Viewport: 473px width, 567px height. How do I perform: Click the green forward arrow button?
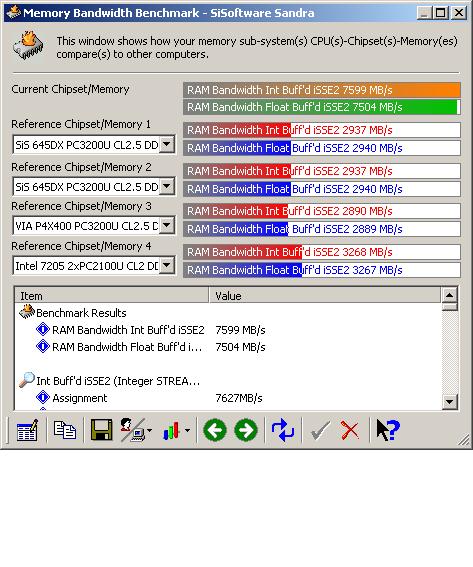(x=246, y=430)
